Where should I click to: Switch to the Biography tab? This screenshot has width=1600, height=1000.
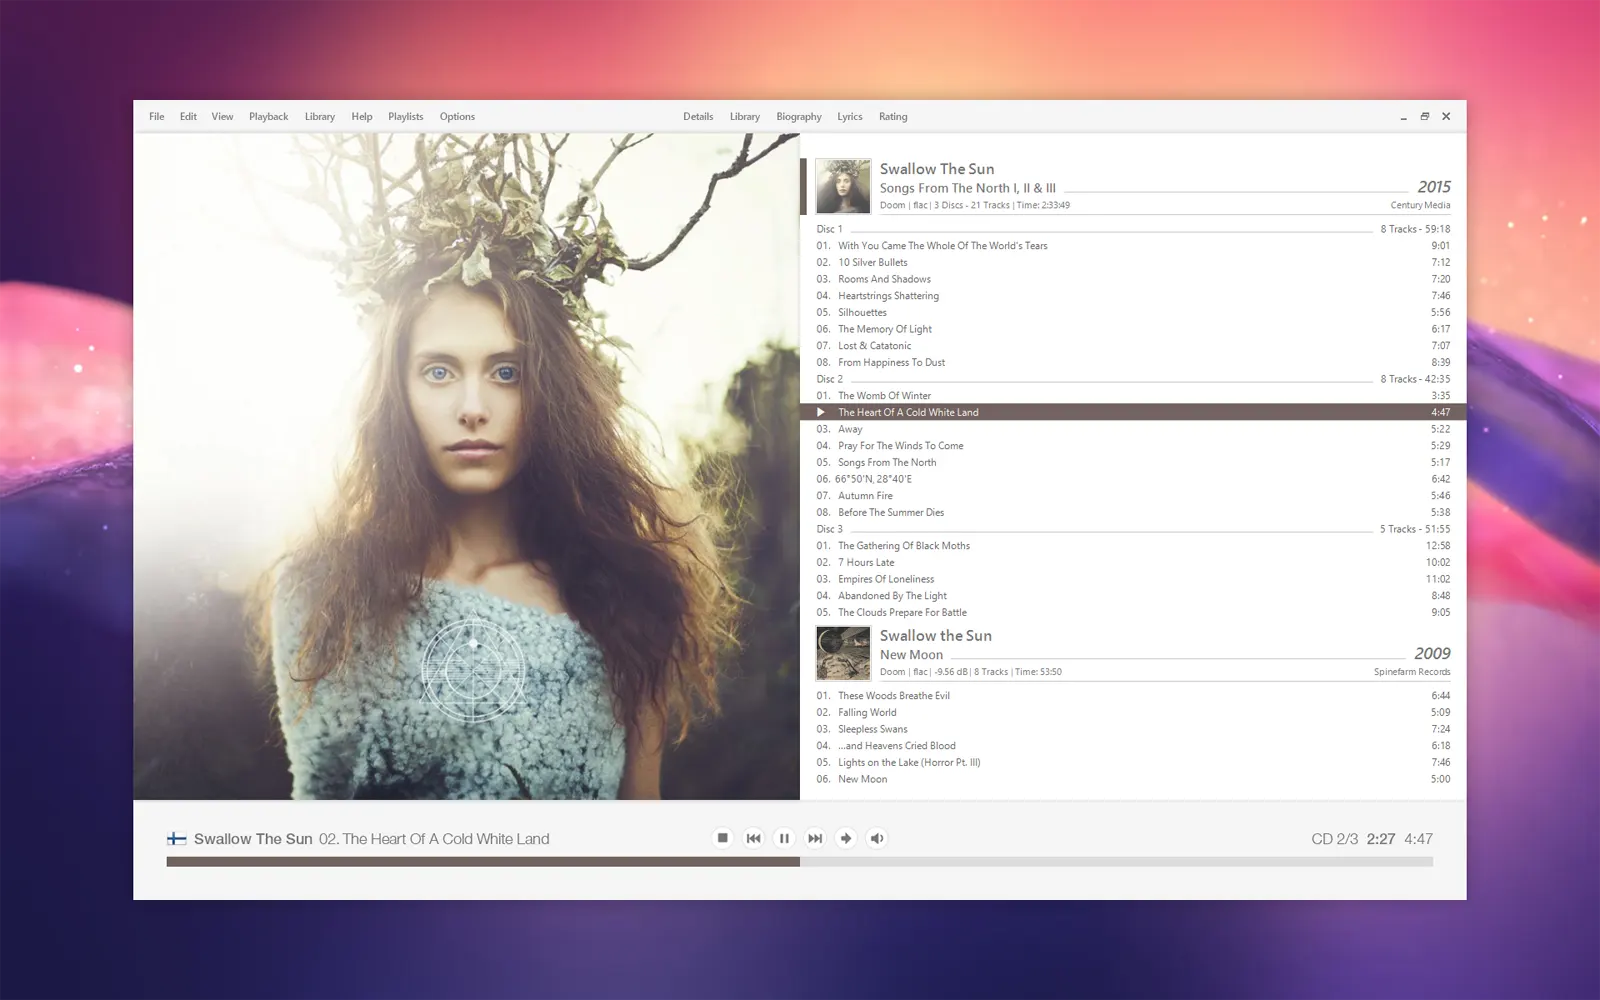(799, 116)
